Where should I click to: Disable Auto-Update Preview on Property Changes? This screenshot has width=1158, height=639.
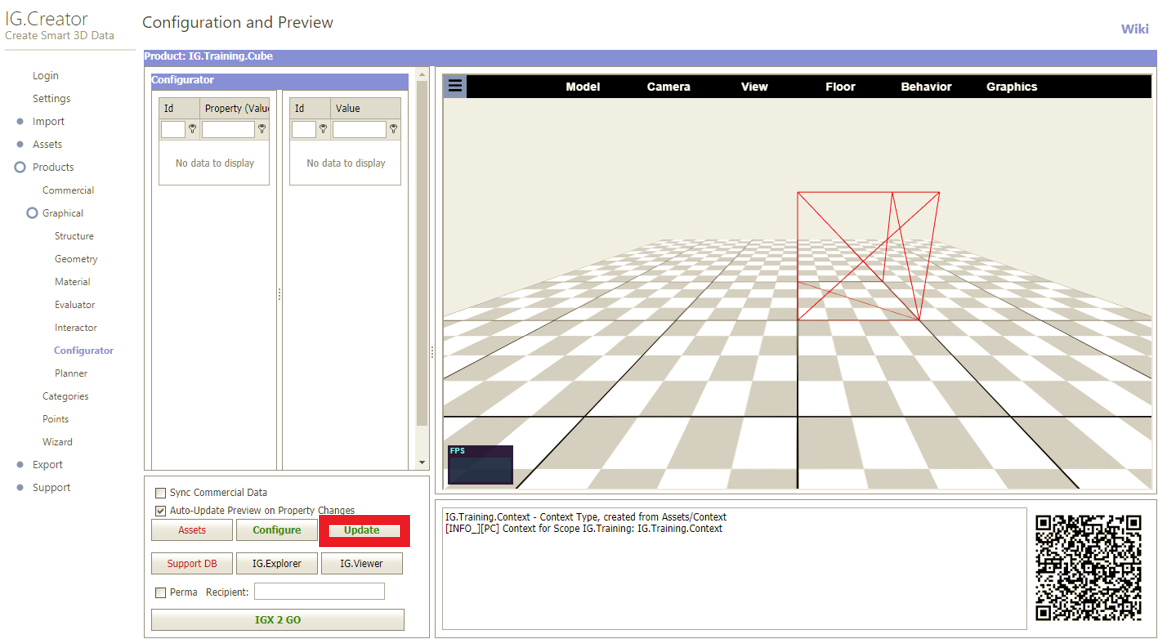[161, 510]
